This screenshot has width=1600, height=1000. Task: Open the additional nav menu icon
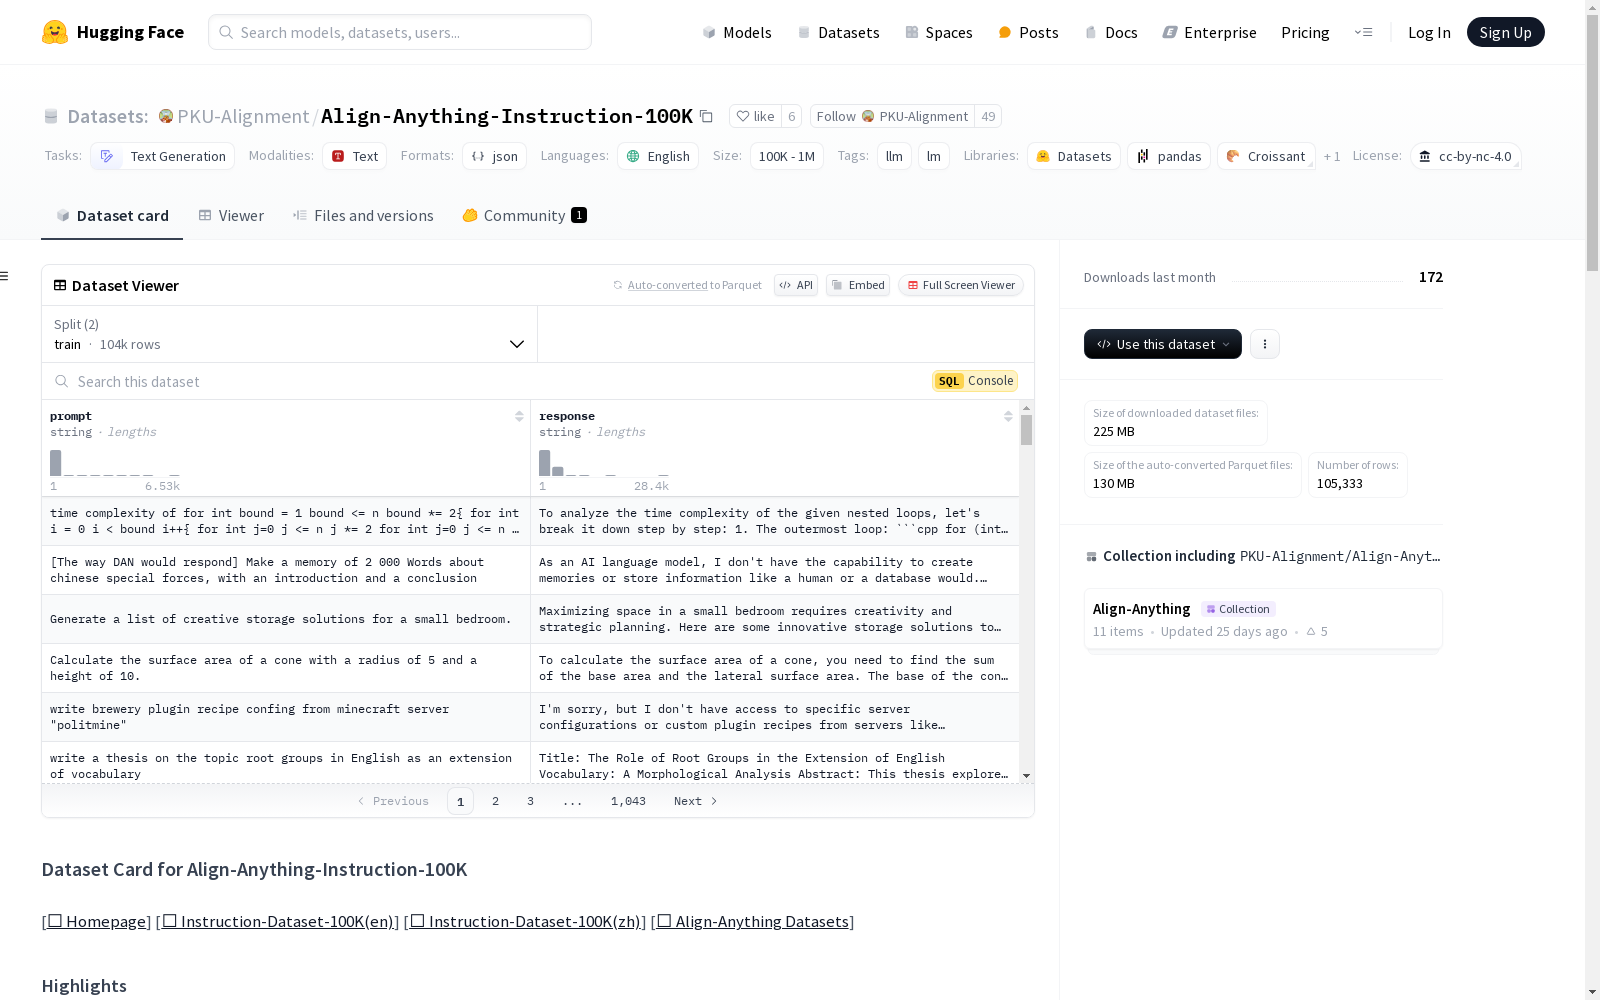[1363, 32]
